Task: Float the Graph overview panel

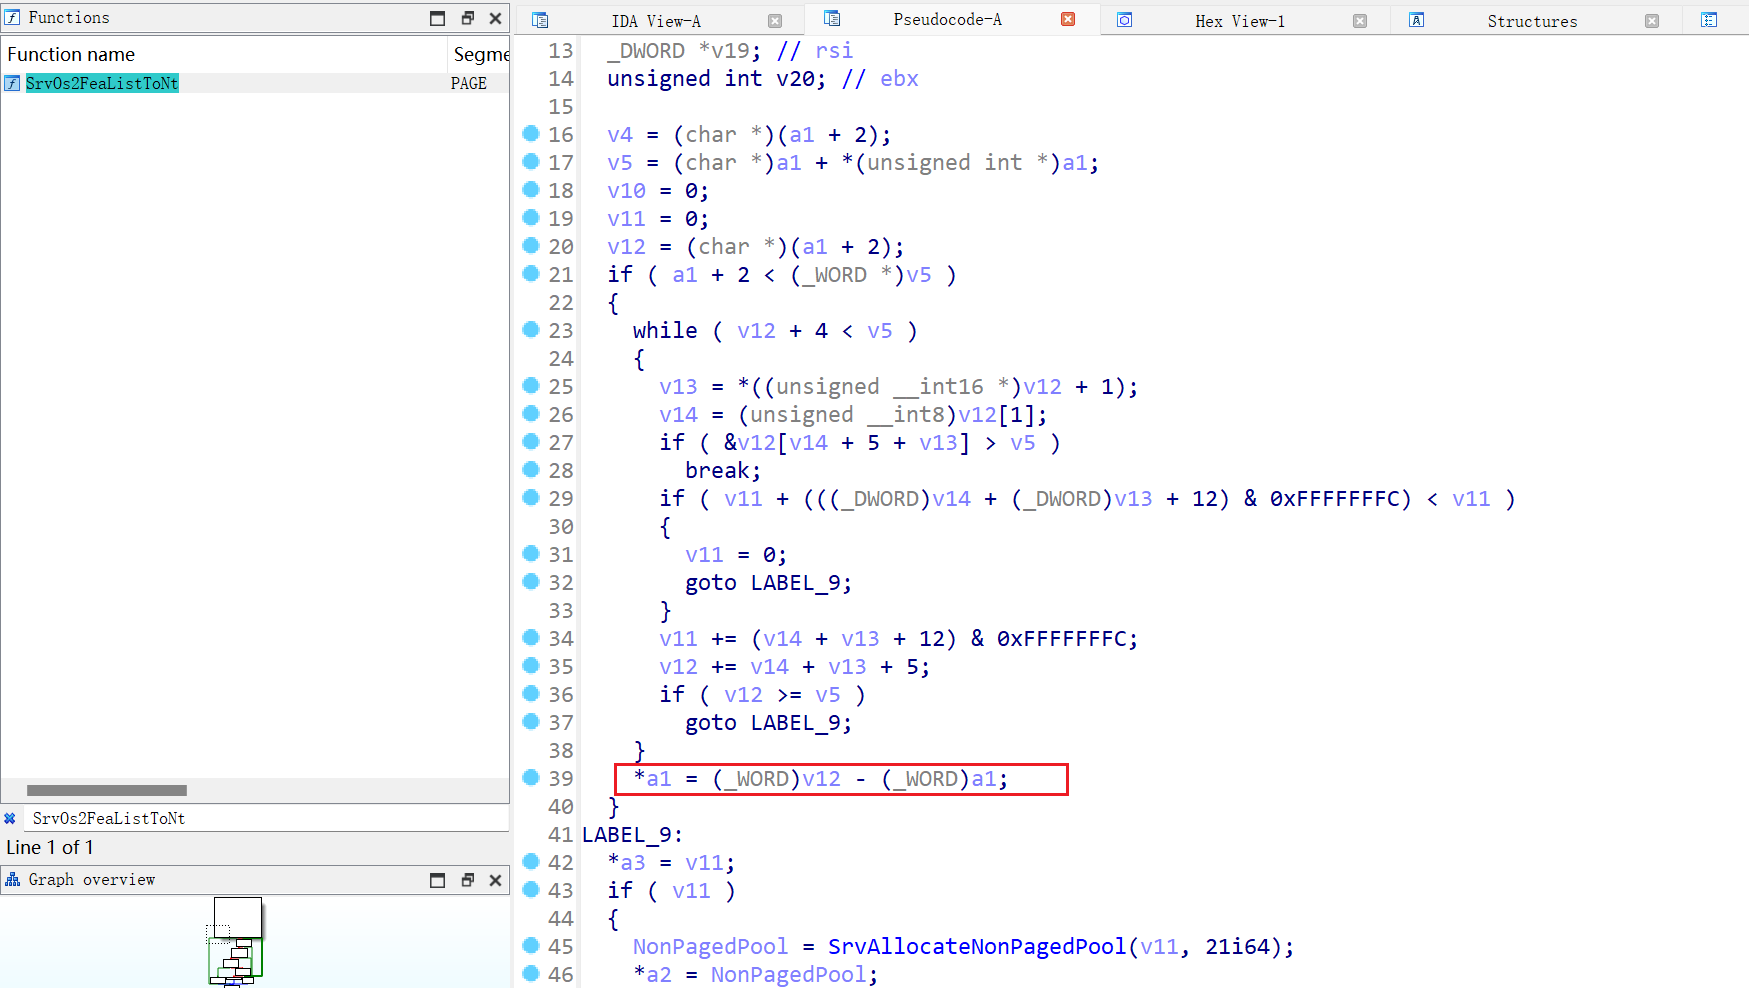Action: [x=467, y=880]
